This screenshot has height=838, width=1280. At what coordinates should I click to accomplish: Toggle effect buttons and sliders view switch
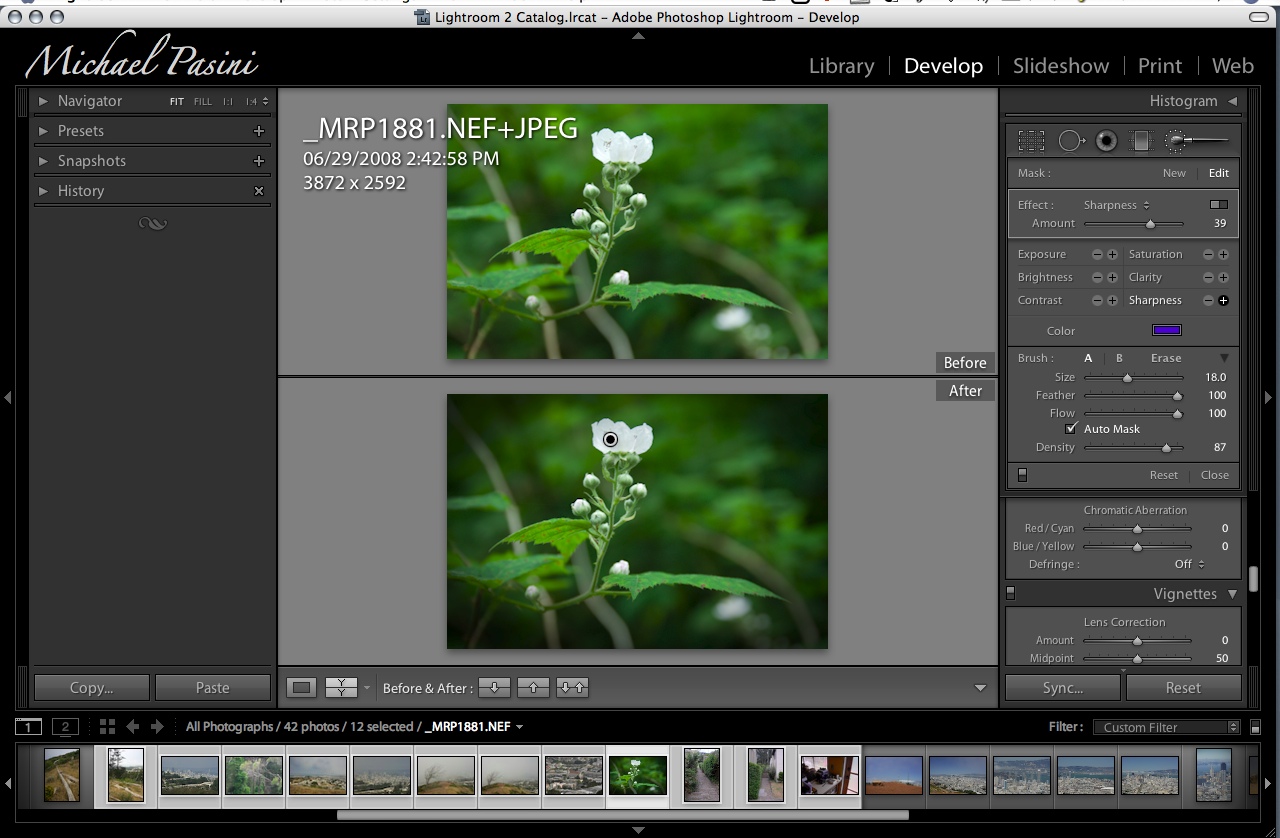(1218, 205)
